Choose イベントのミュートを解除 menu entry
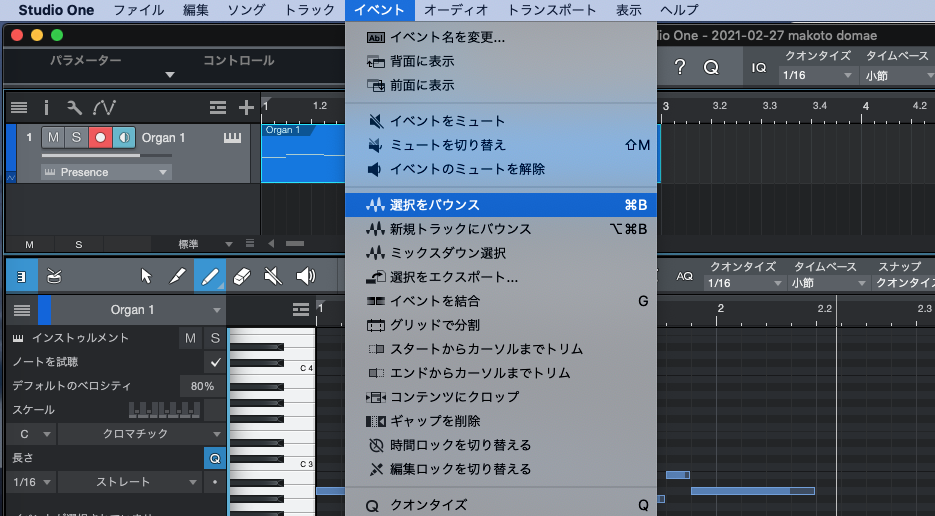935x516 pixels. click(x=501, y=169)
